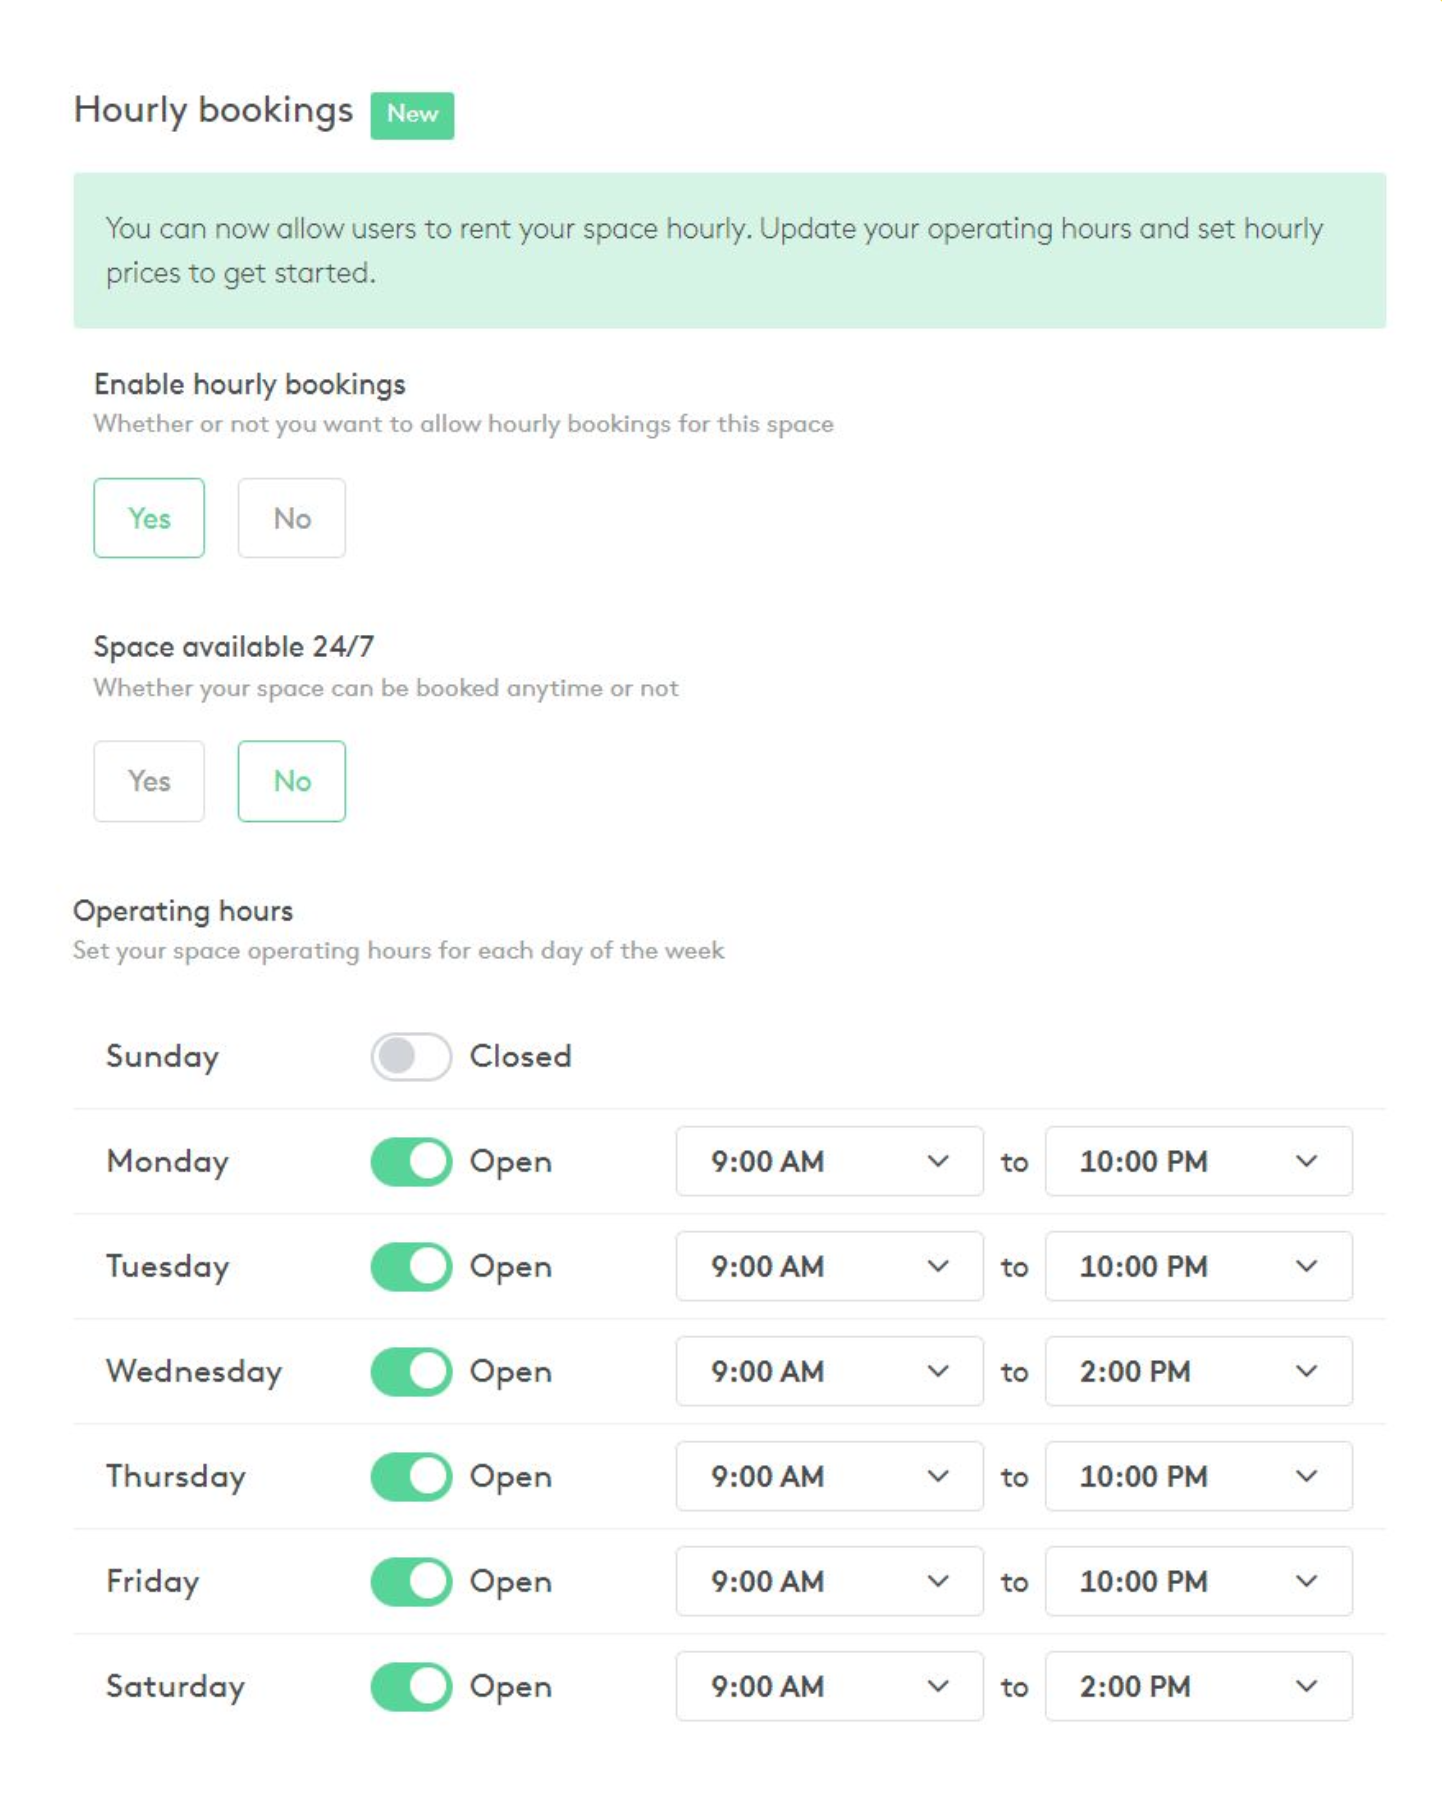Open Monday start time 9:00 AM dropdown

[x=829, y=1161]
